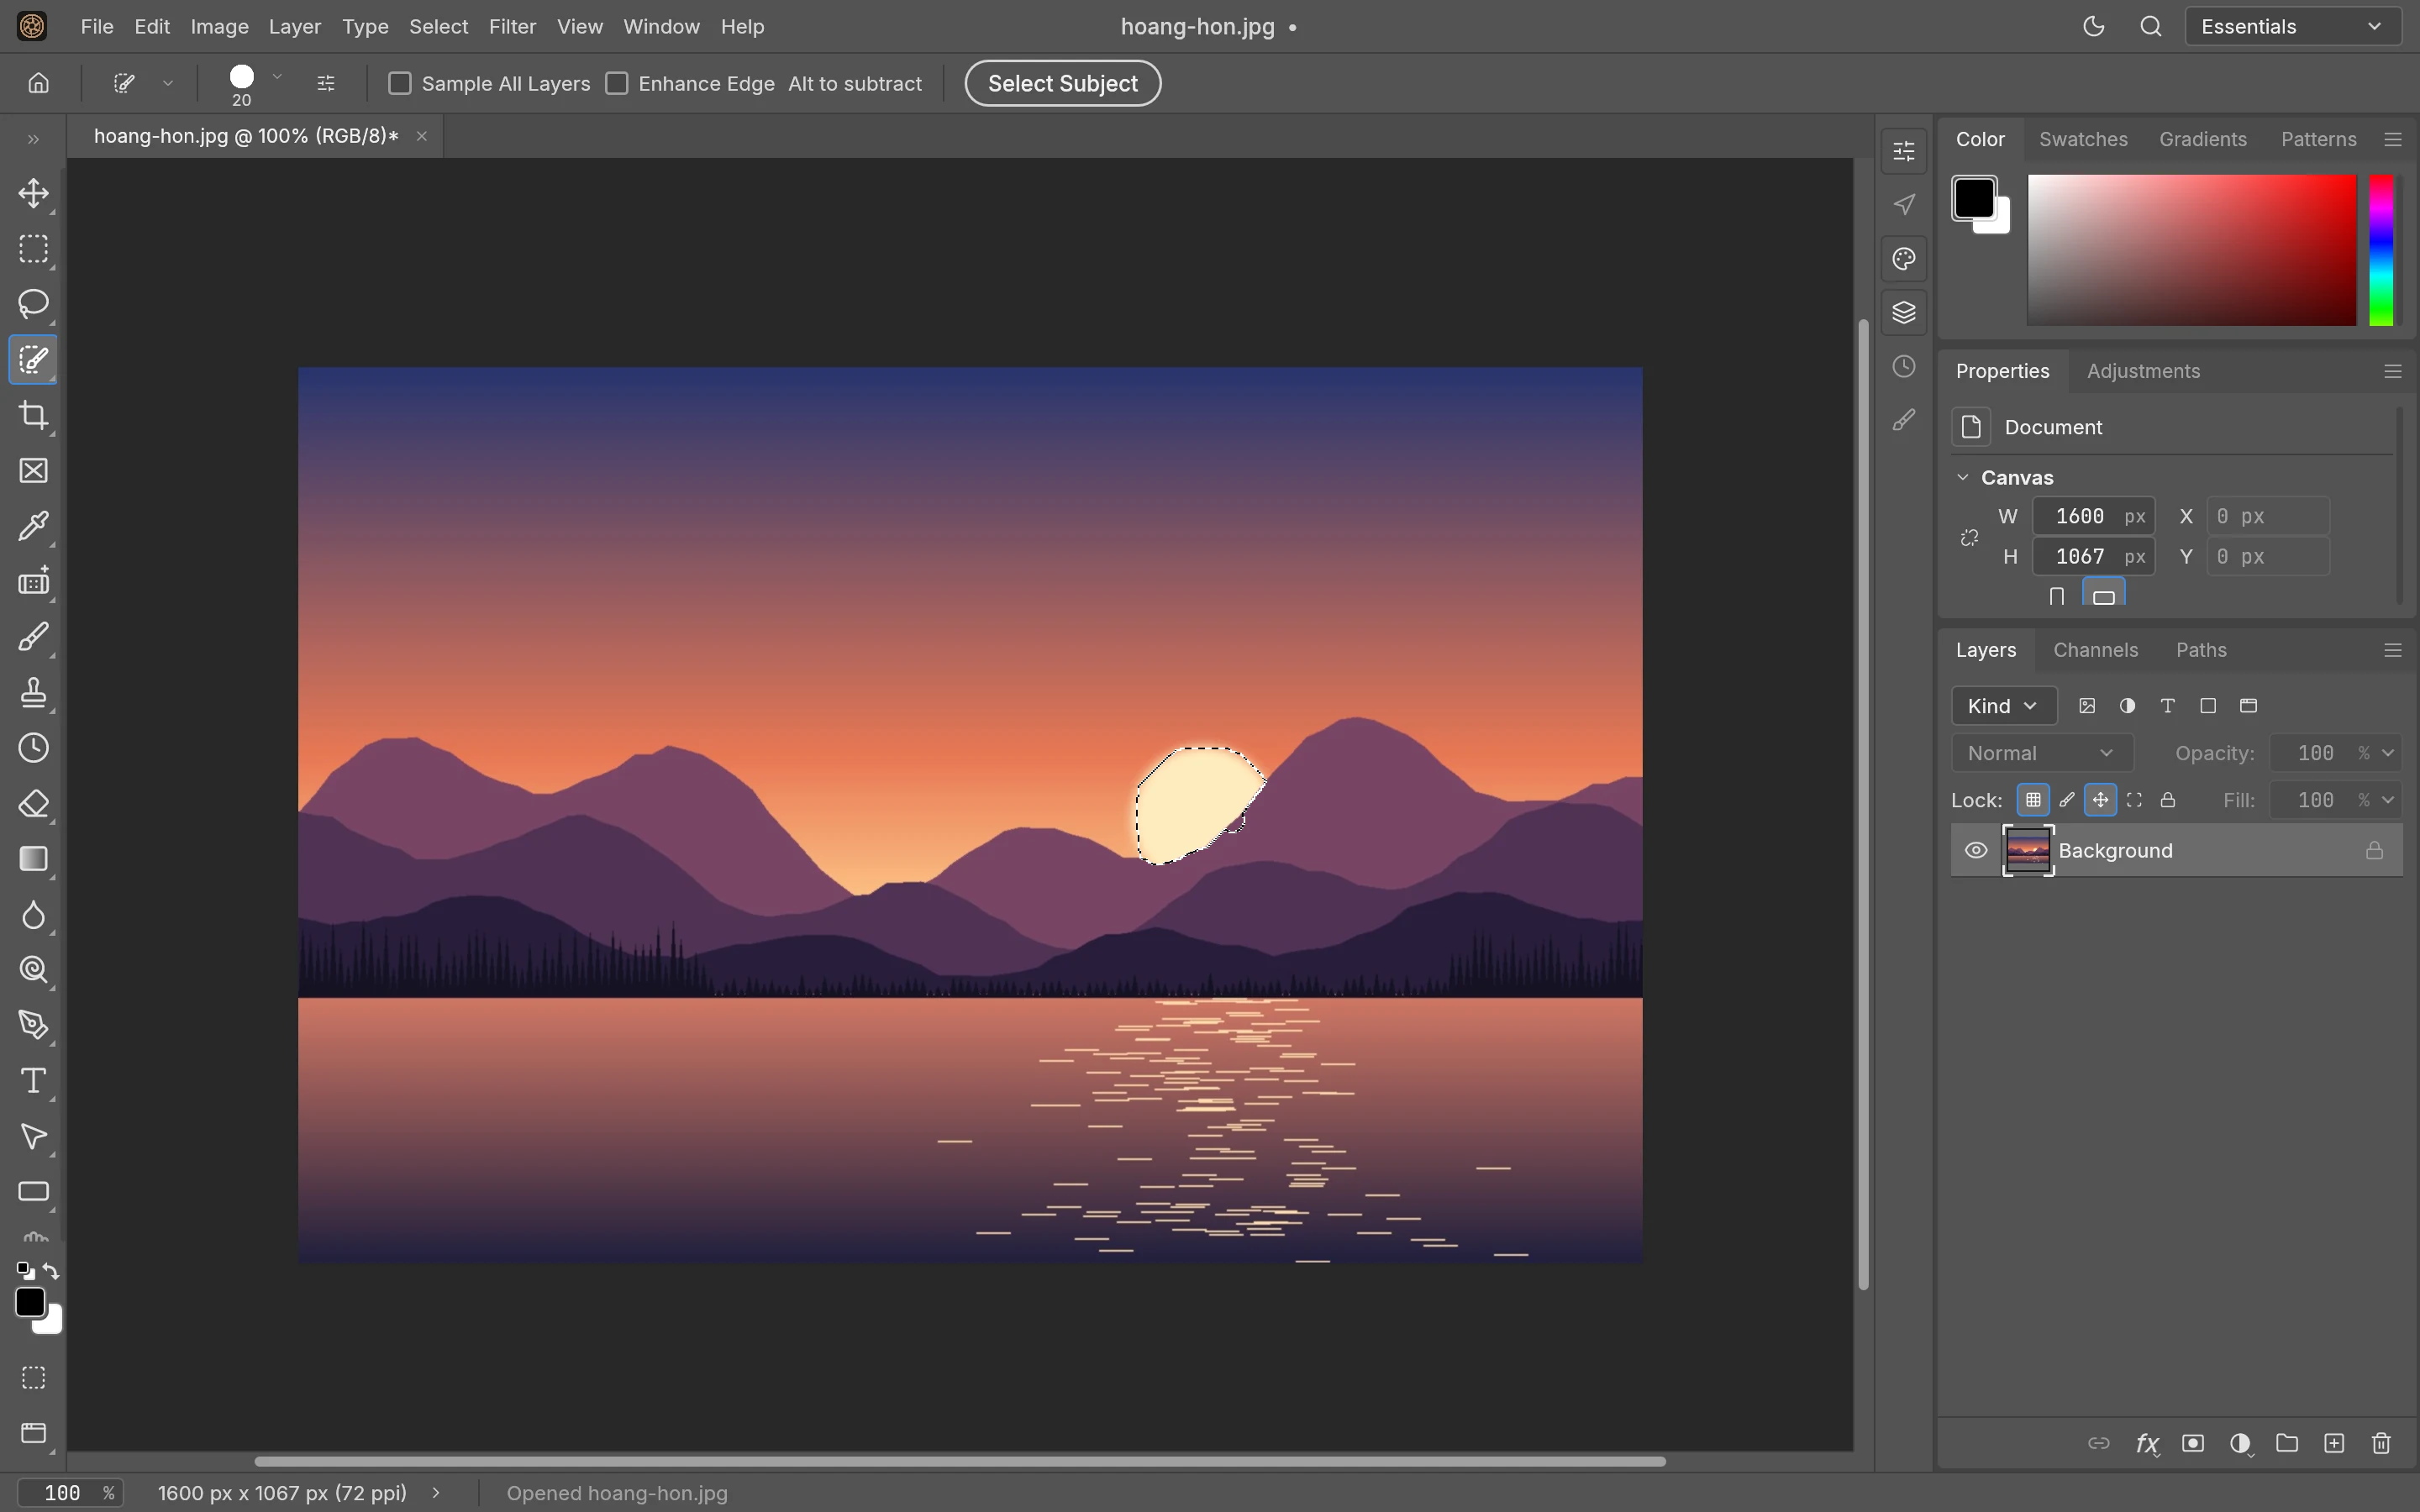Image resolution: width=2420 pixels, height=1512 pixels.
Task: Click the Select Subject button
Action: tap(1062, 83)
